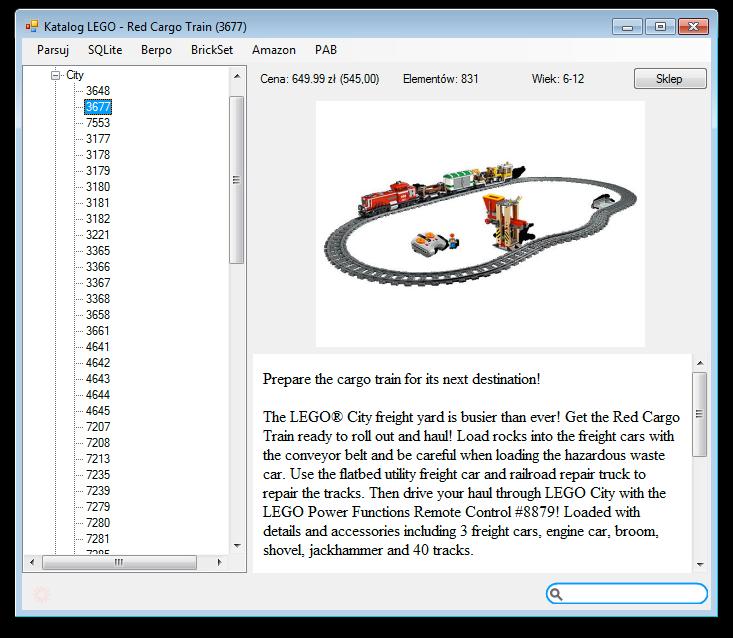The height and width of the screenshot is (638, 733).
Task: Select set 3182 in the tree
Action: tap(98, 219)
